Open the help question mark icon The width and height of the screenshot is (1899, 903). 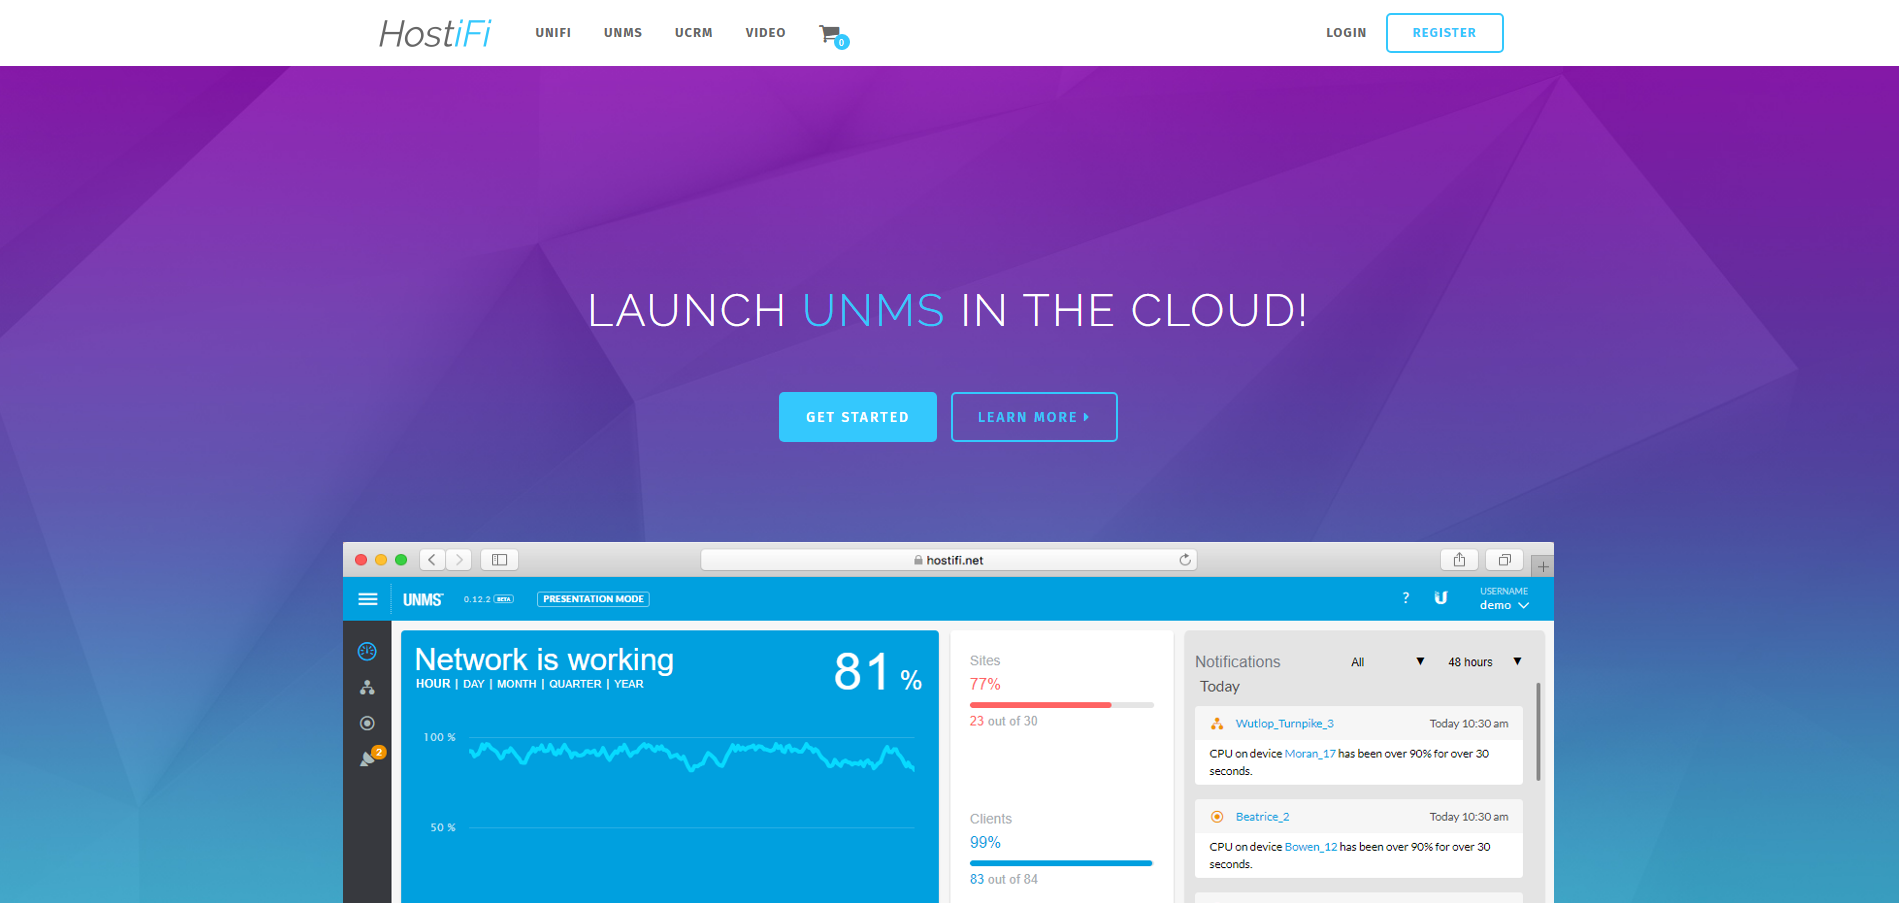[1406, 598]
